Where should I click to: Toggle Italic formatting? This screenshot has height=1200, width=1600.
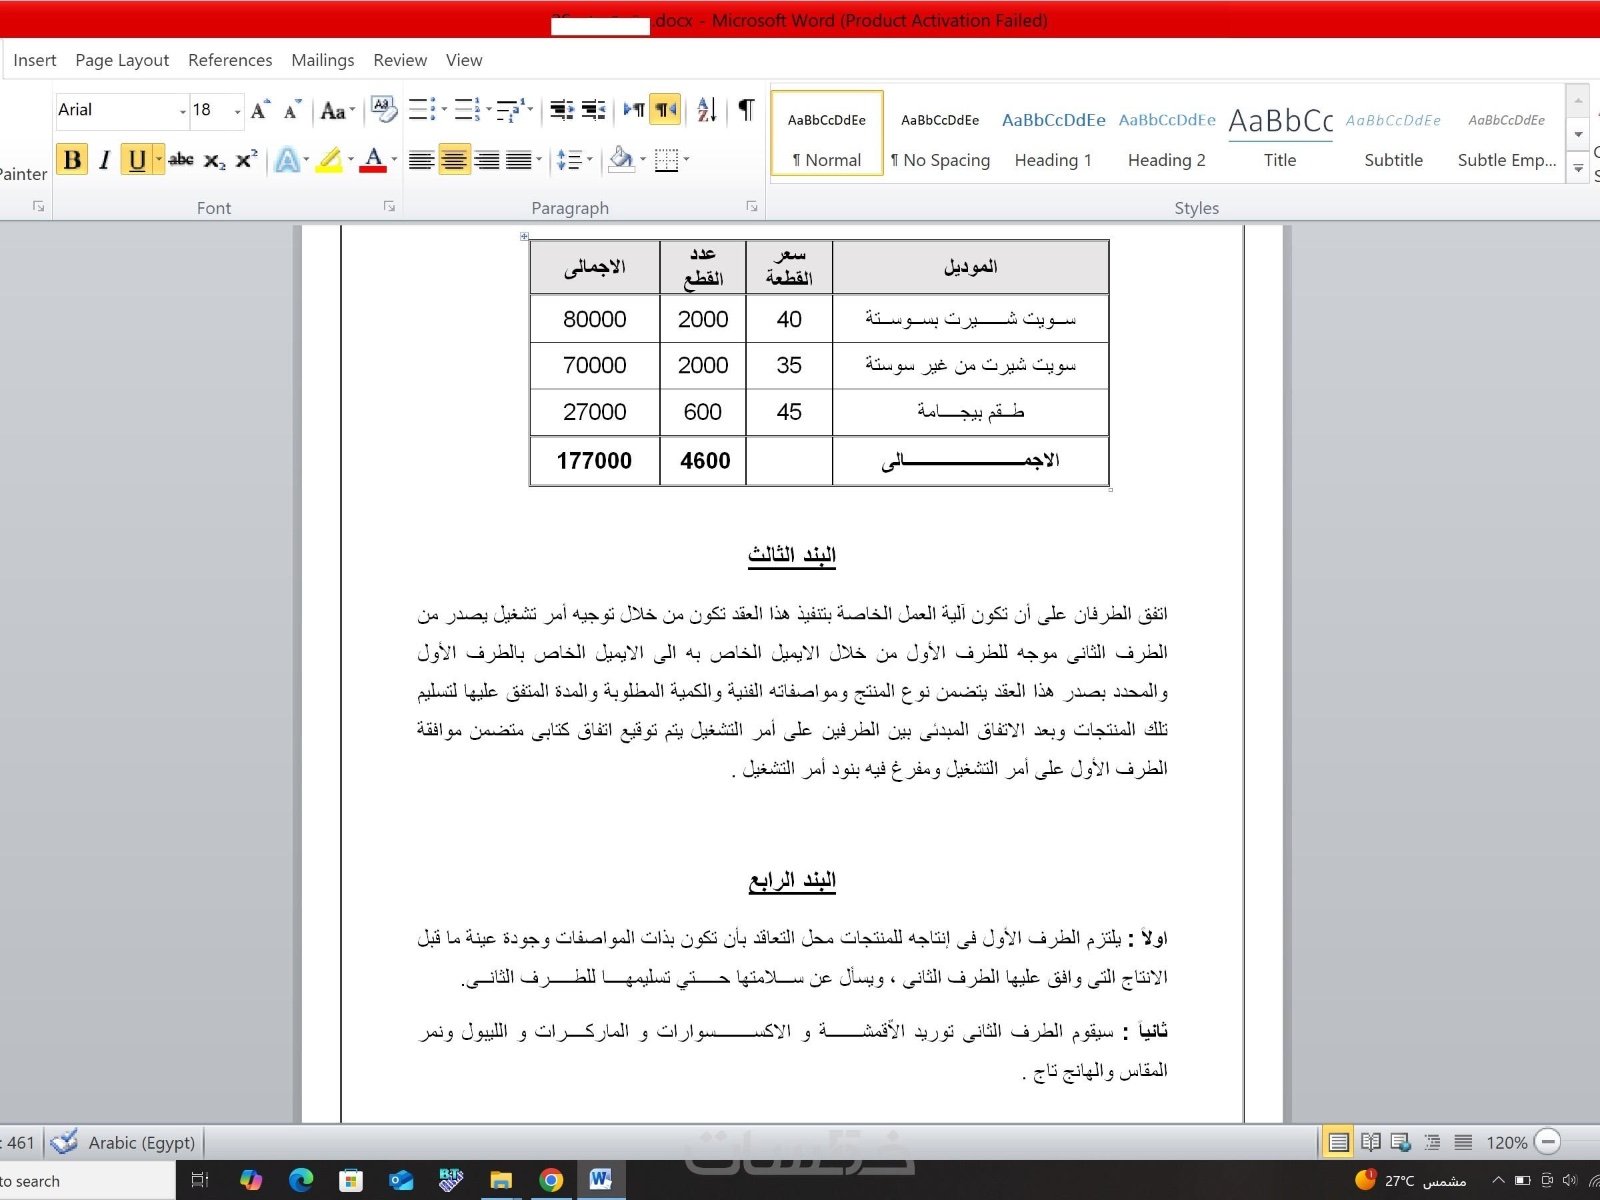click(104, 160)
